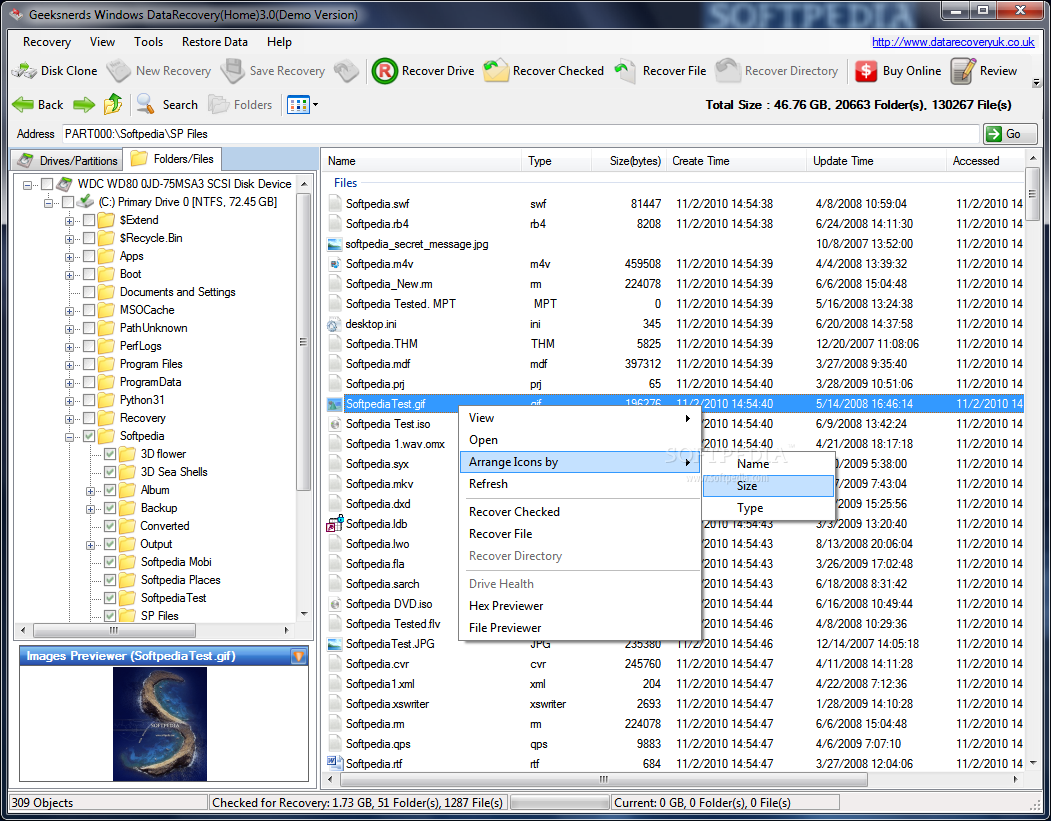1051x821 pixels.
Task: Click the SoftpediaTest.gif file icon
Action: 334,404
